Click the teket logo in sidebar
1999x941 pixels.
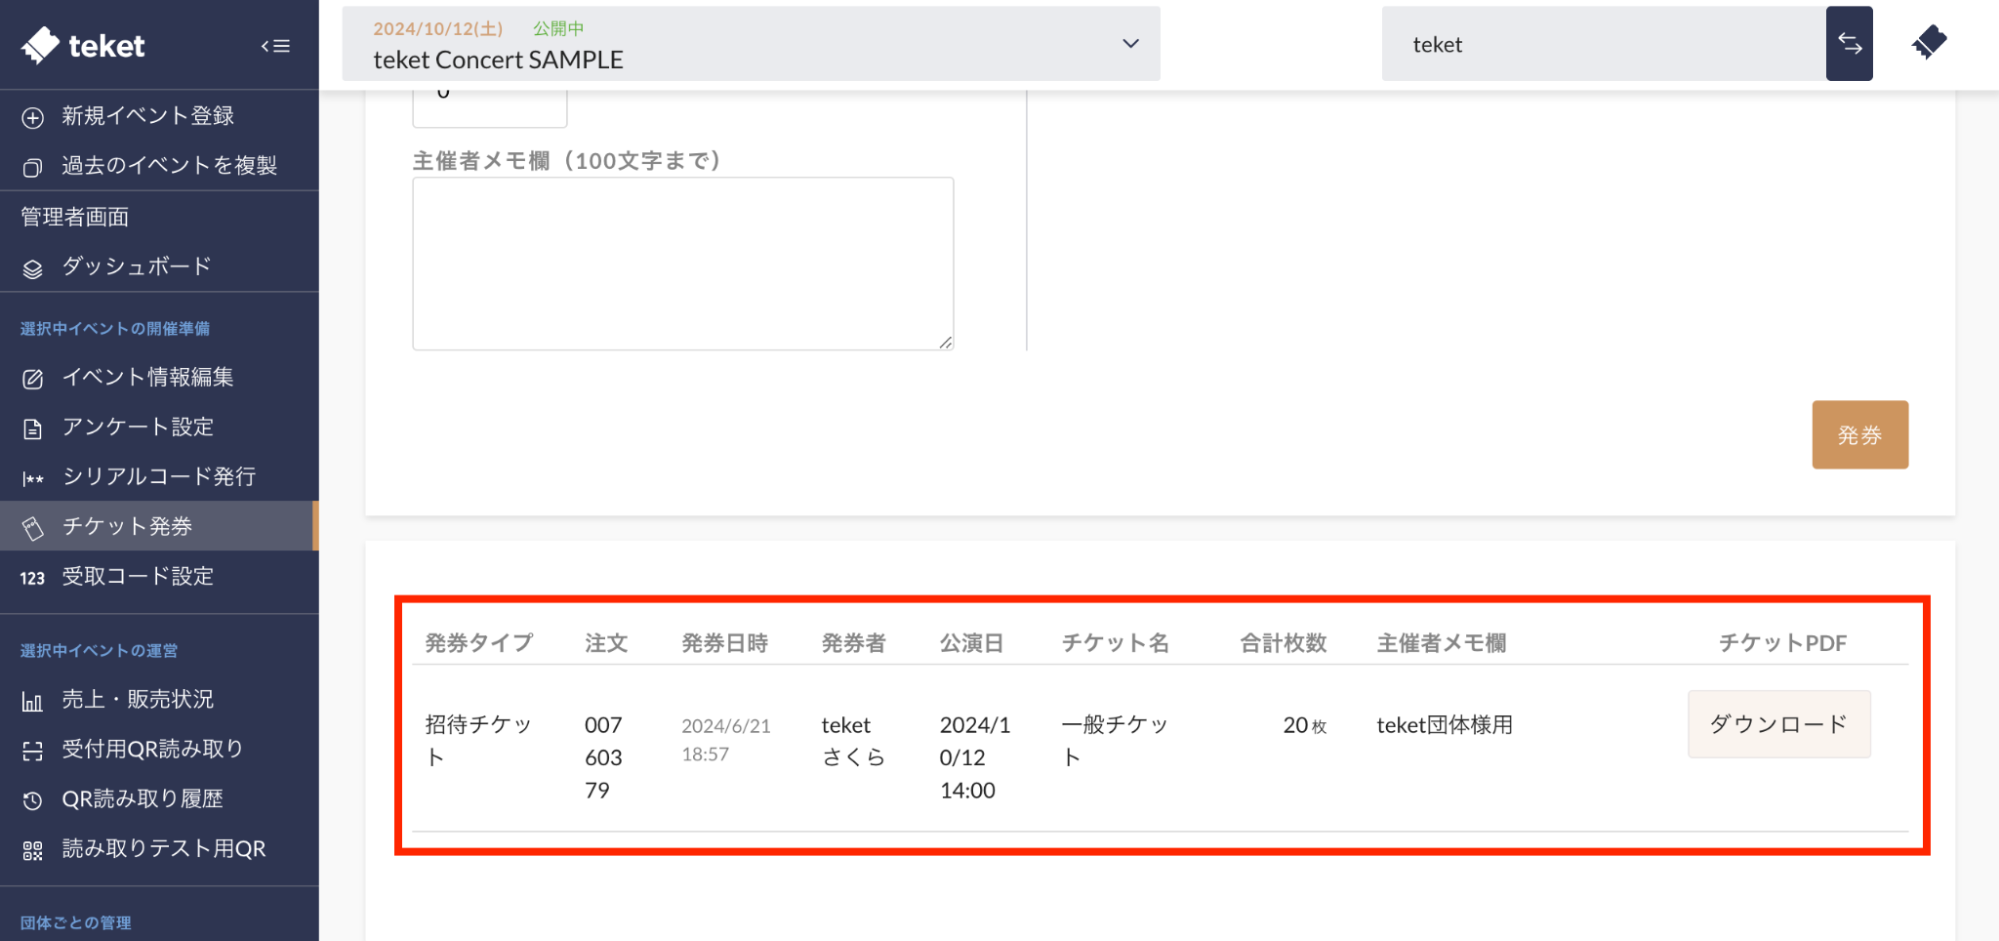coord(83,45)
